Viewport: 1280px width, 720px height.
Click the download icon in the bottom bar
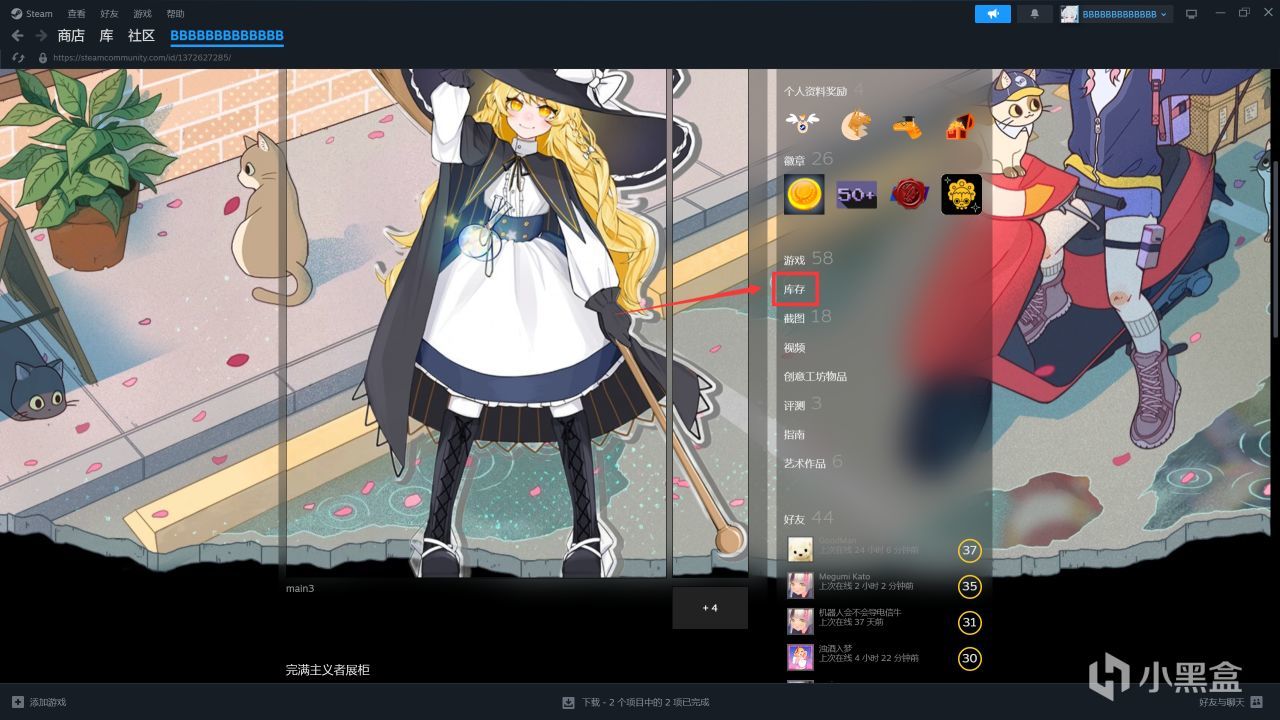(x=568, y=702)
